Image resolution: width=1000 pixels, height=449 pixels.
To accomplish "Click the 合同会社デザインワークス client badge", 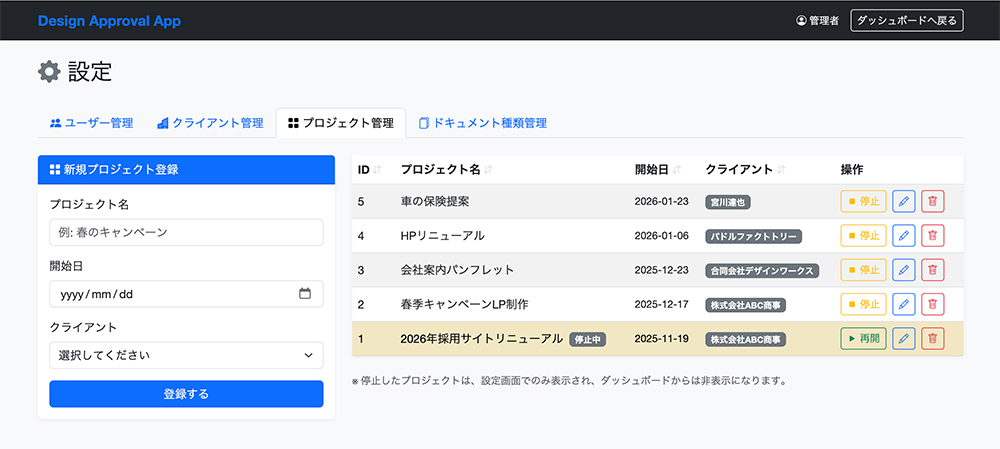I will coord(762,270).
